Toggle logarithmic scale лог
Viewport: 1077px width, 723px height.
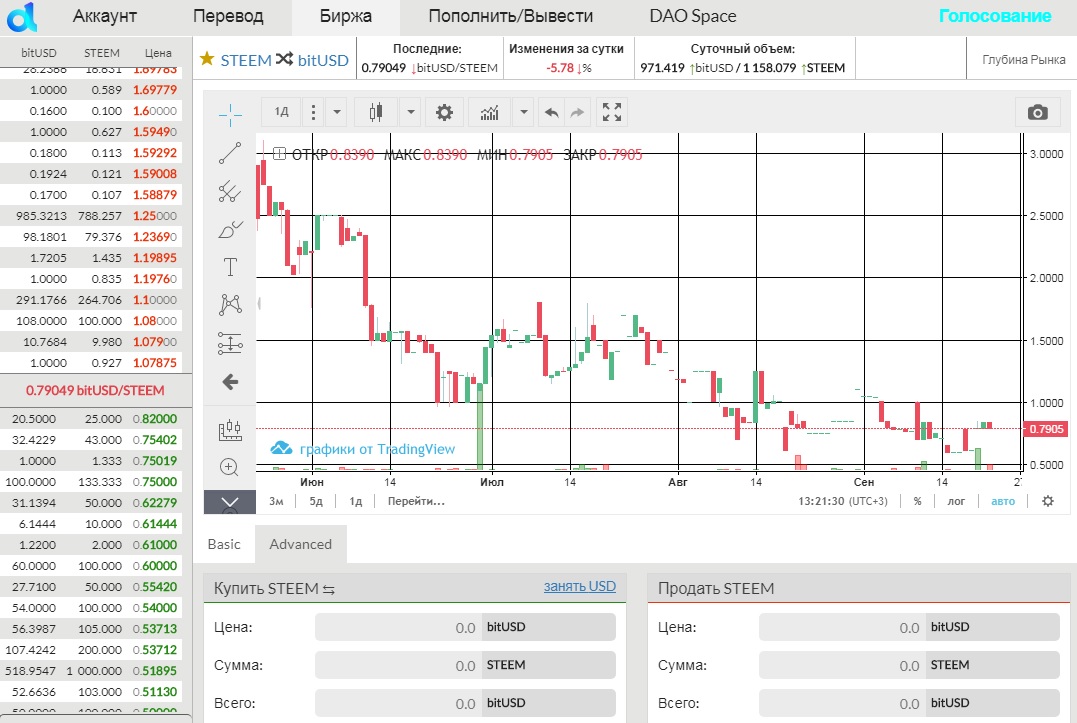coord(956,501)
